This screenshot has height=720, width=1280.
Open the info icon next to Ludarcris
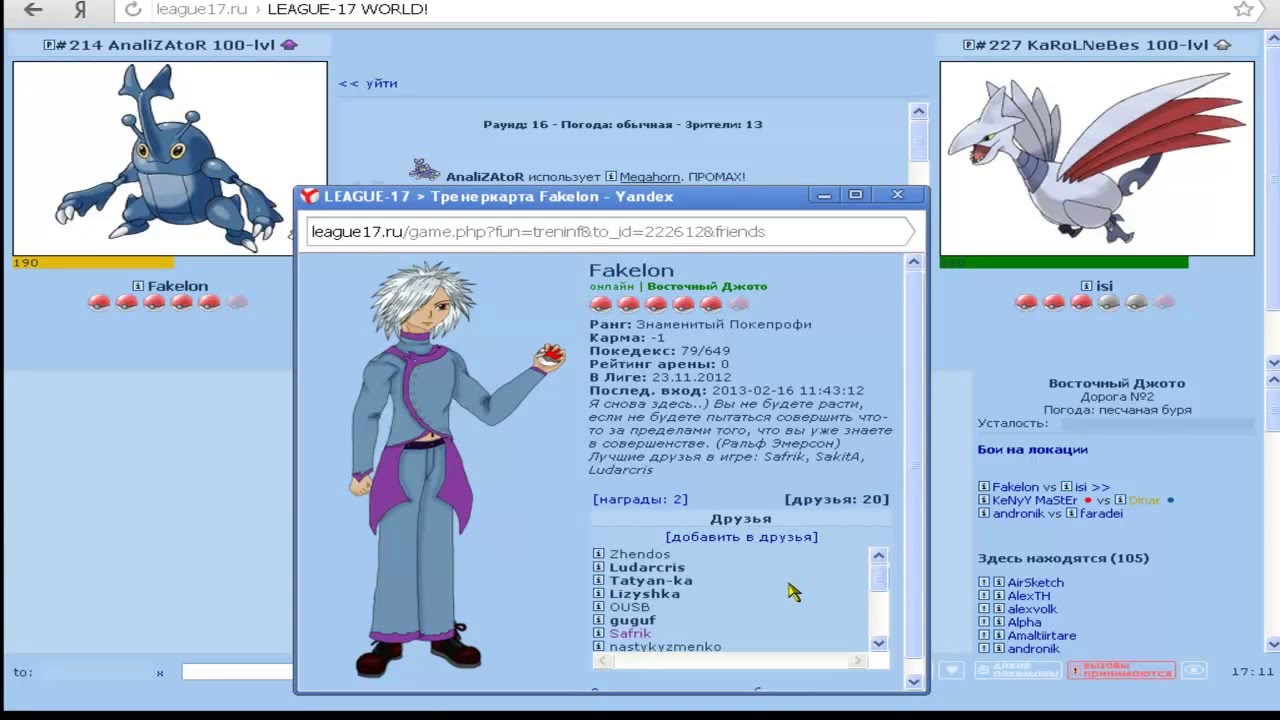pos(598,567)
